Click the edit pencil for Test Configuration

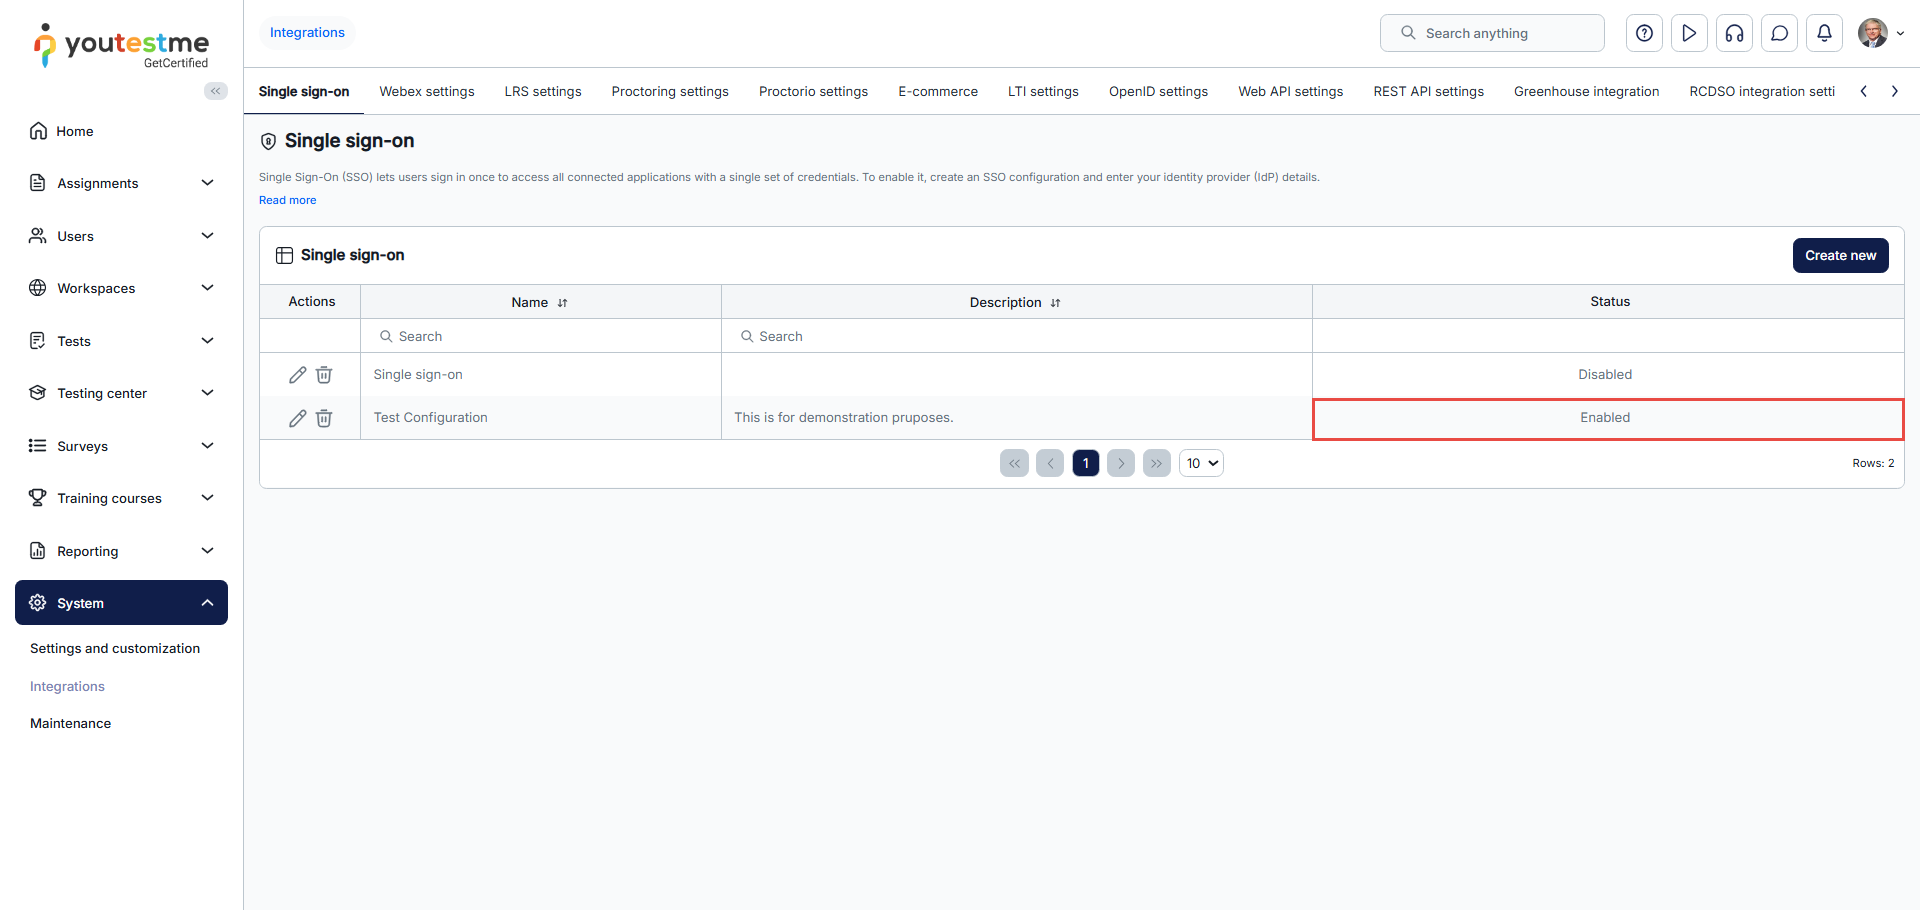click(297, 418)
